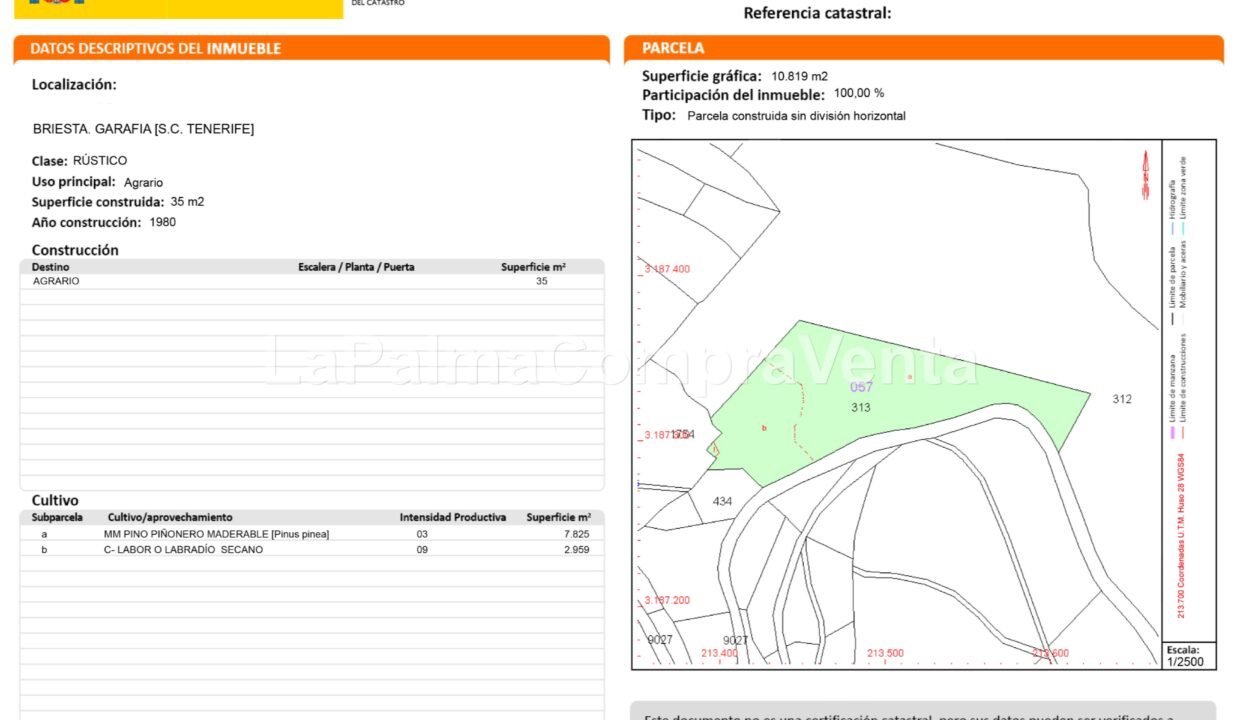The width and height of the screenshot is (1240, 720).
Task: Click the "Intensidad Productiva" column header
Action: pos(453,517)
